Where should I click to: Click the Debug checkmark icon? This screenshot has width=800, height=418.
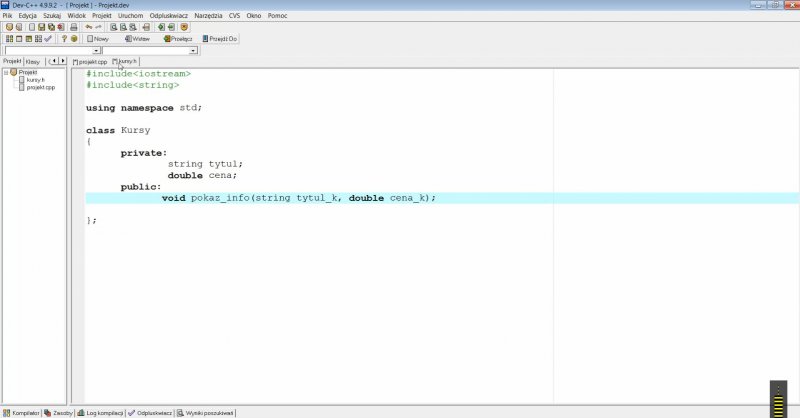(48, 39)
